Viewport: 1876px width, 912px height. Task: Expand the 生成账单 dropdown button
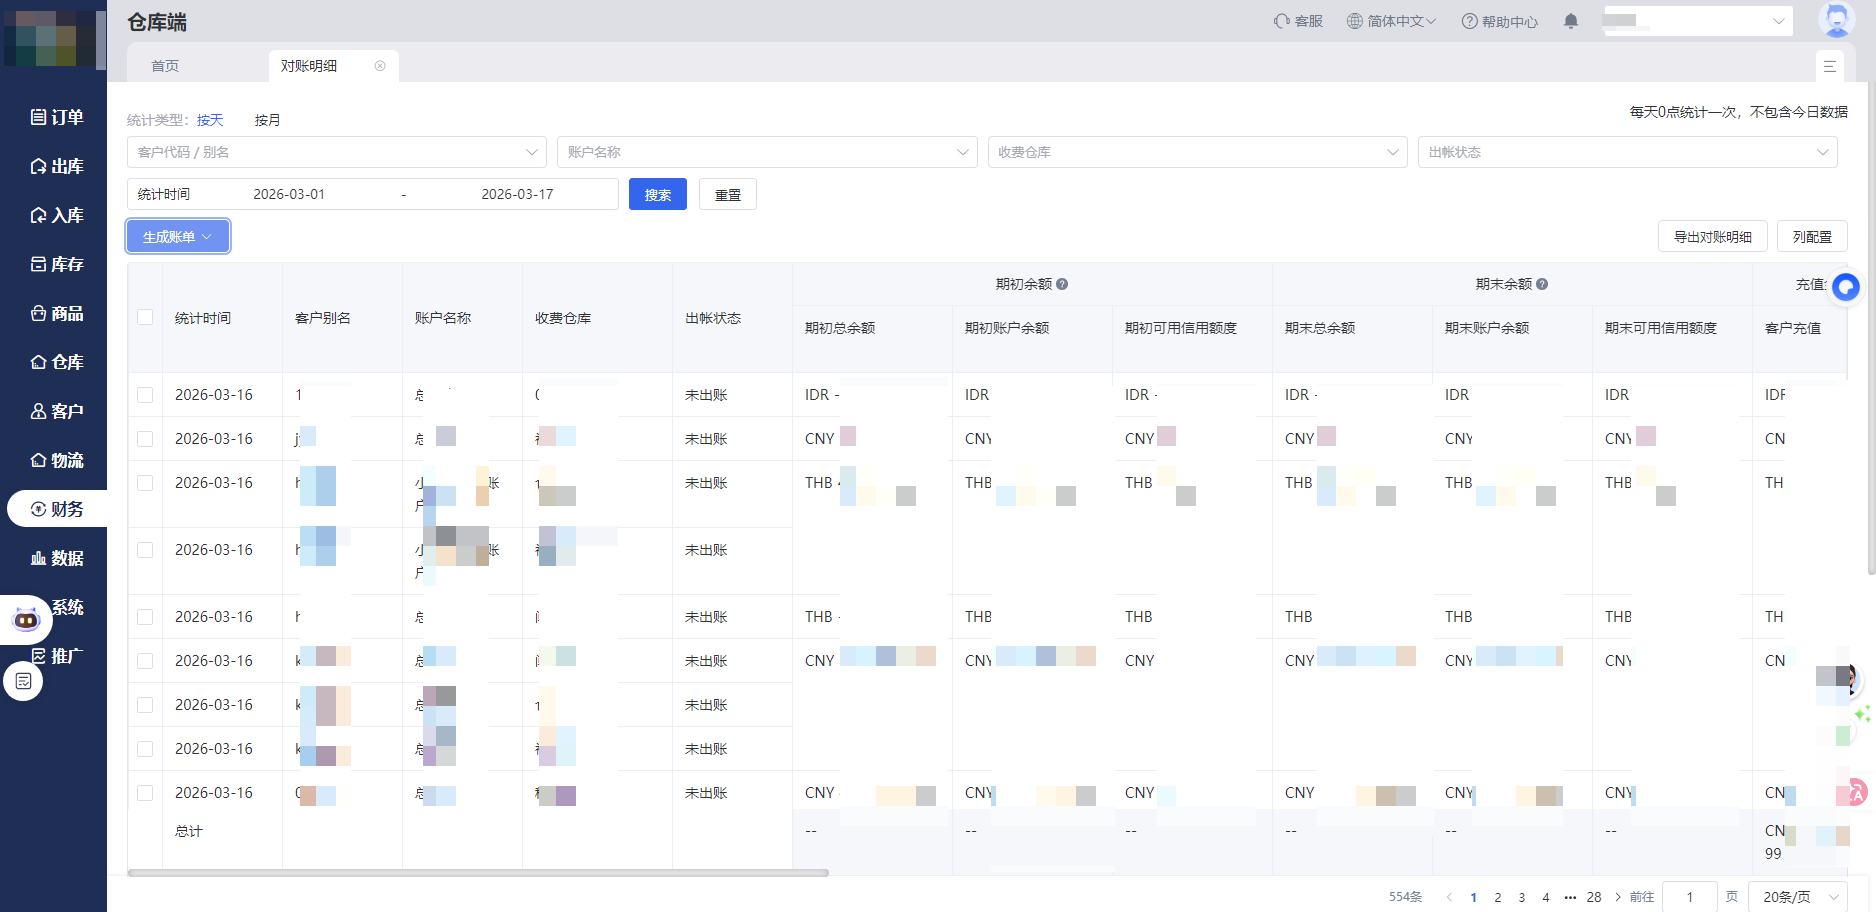tap(178, 237)
